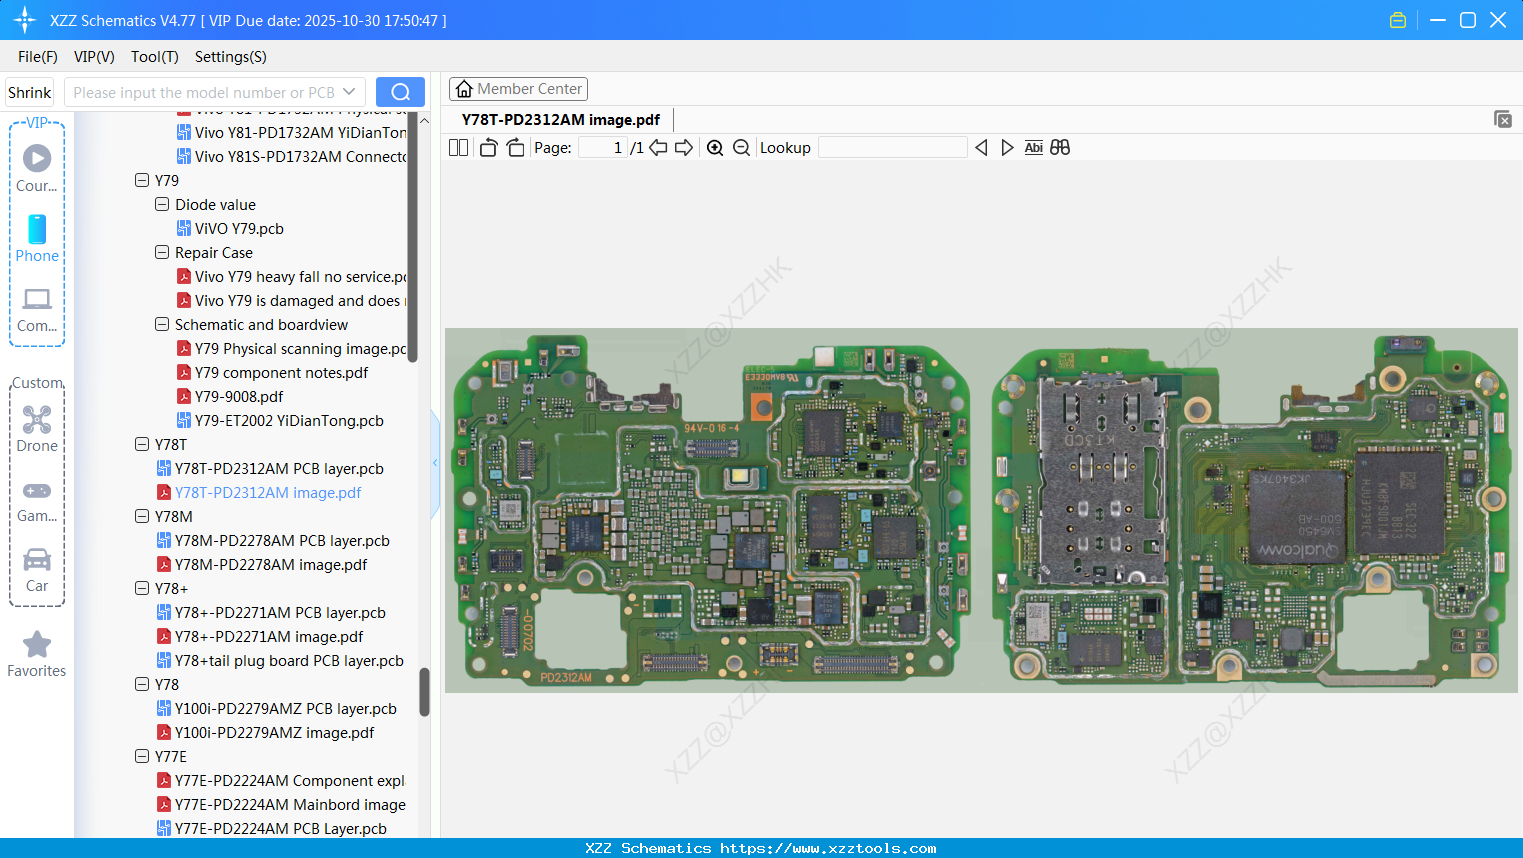Close the document with the top-right tab icon
Image resolution: width=1523 pixels, height=858 pixels.
click(1503, 119)
